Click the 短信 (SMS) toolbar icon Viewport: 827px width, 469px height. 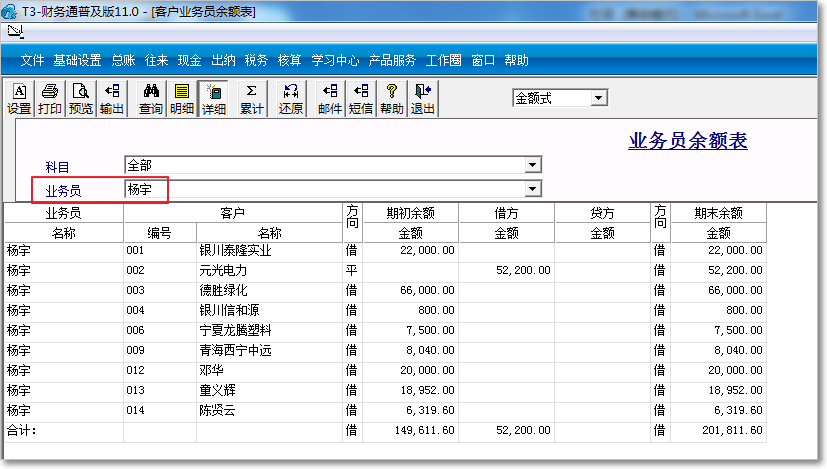pos(361,98)
